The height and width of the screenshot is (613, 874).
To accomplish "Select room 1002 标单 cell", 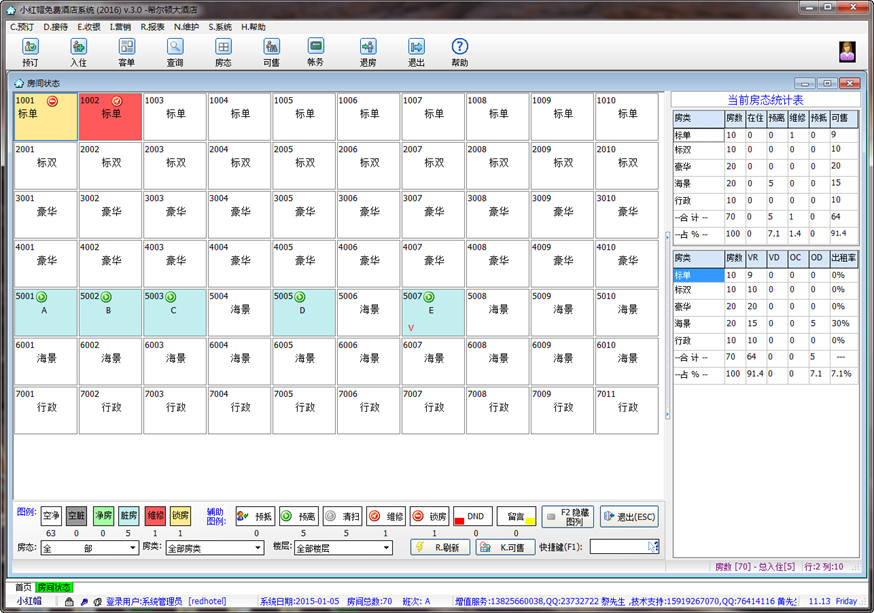I will (109, 116).
